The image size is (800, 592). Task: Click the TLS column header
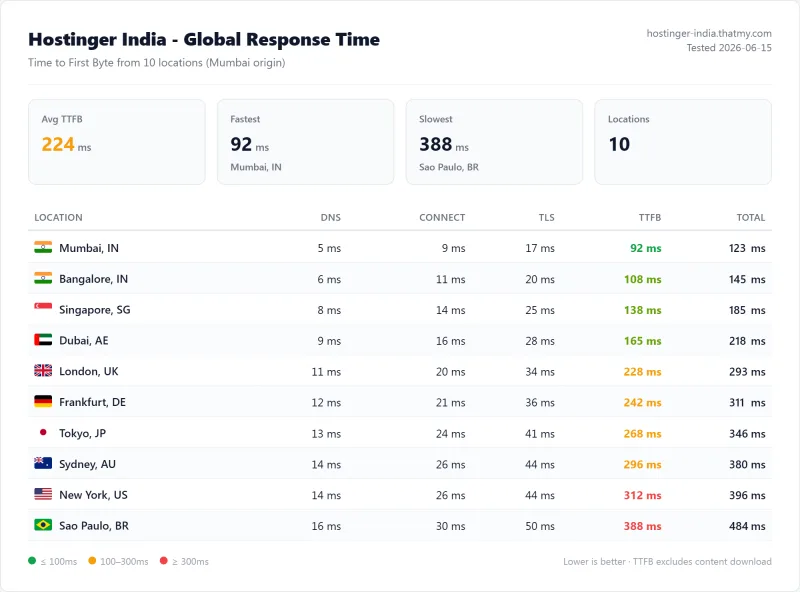point(546,217)
